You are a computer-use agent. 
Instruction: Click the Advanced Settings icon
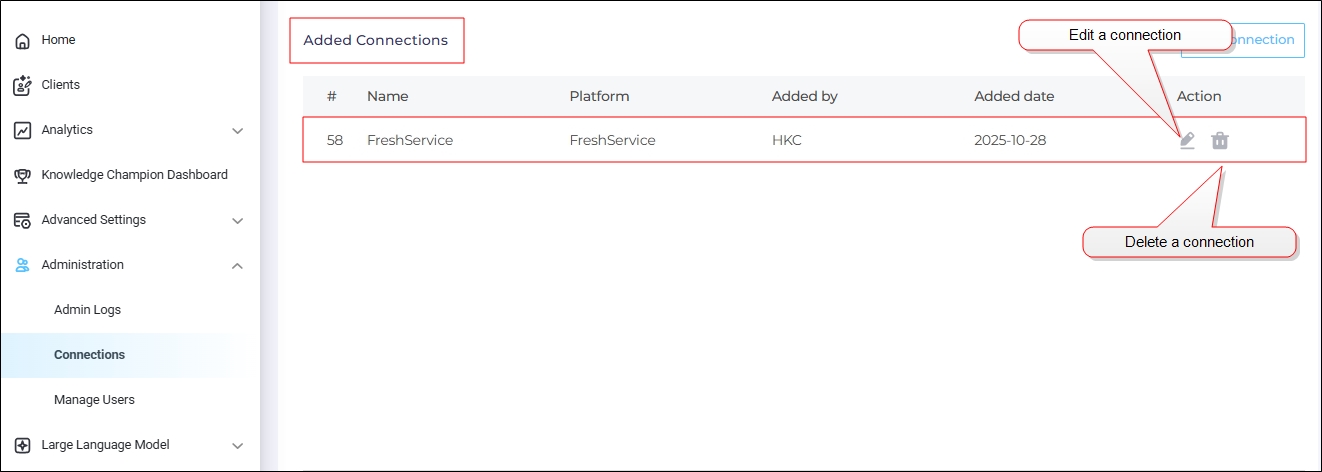click(22, 220)
